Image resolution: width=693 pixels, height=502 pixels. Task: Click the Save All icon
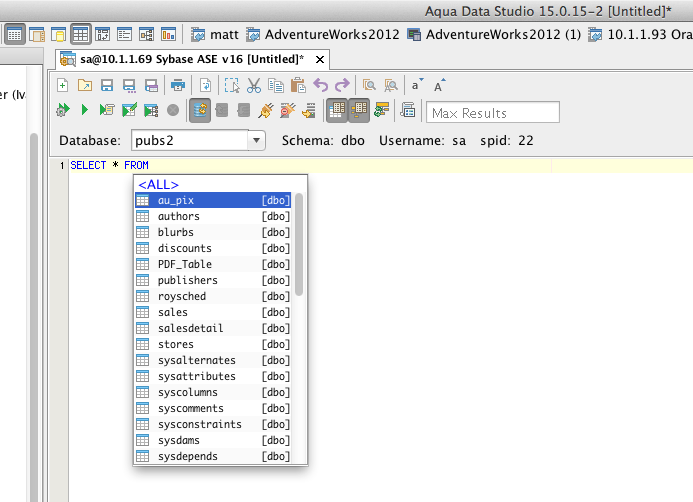pyautogui.click(x=151, y=85)
